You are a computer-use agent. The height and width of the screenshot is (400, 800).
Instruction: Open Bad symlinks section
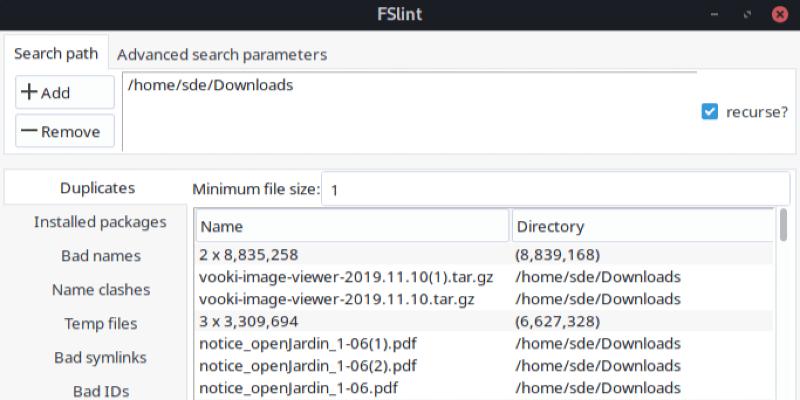click(99, 357)
